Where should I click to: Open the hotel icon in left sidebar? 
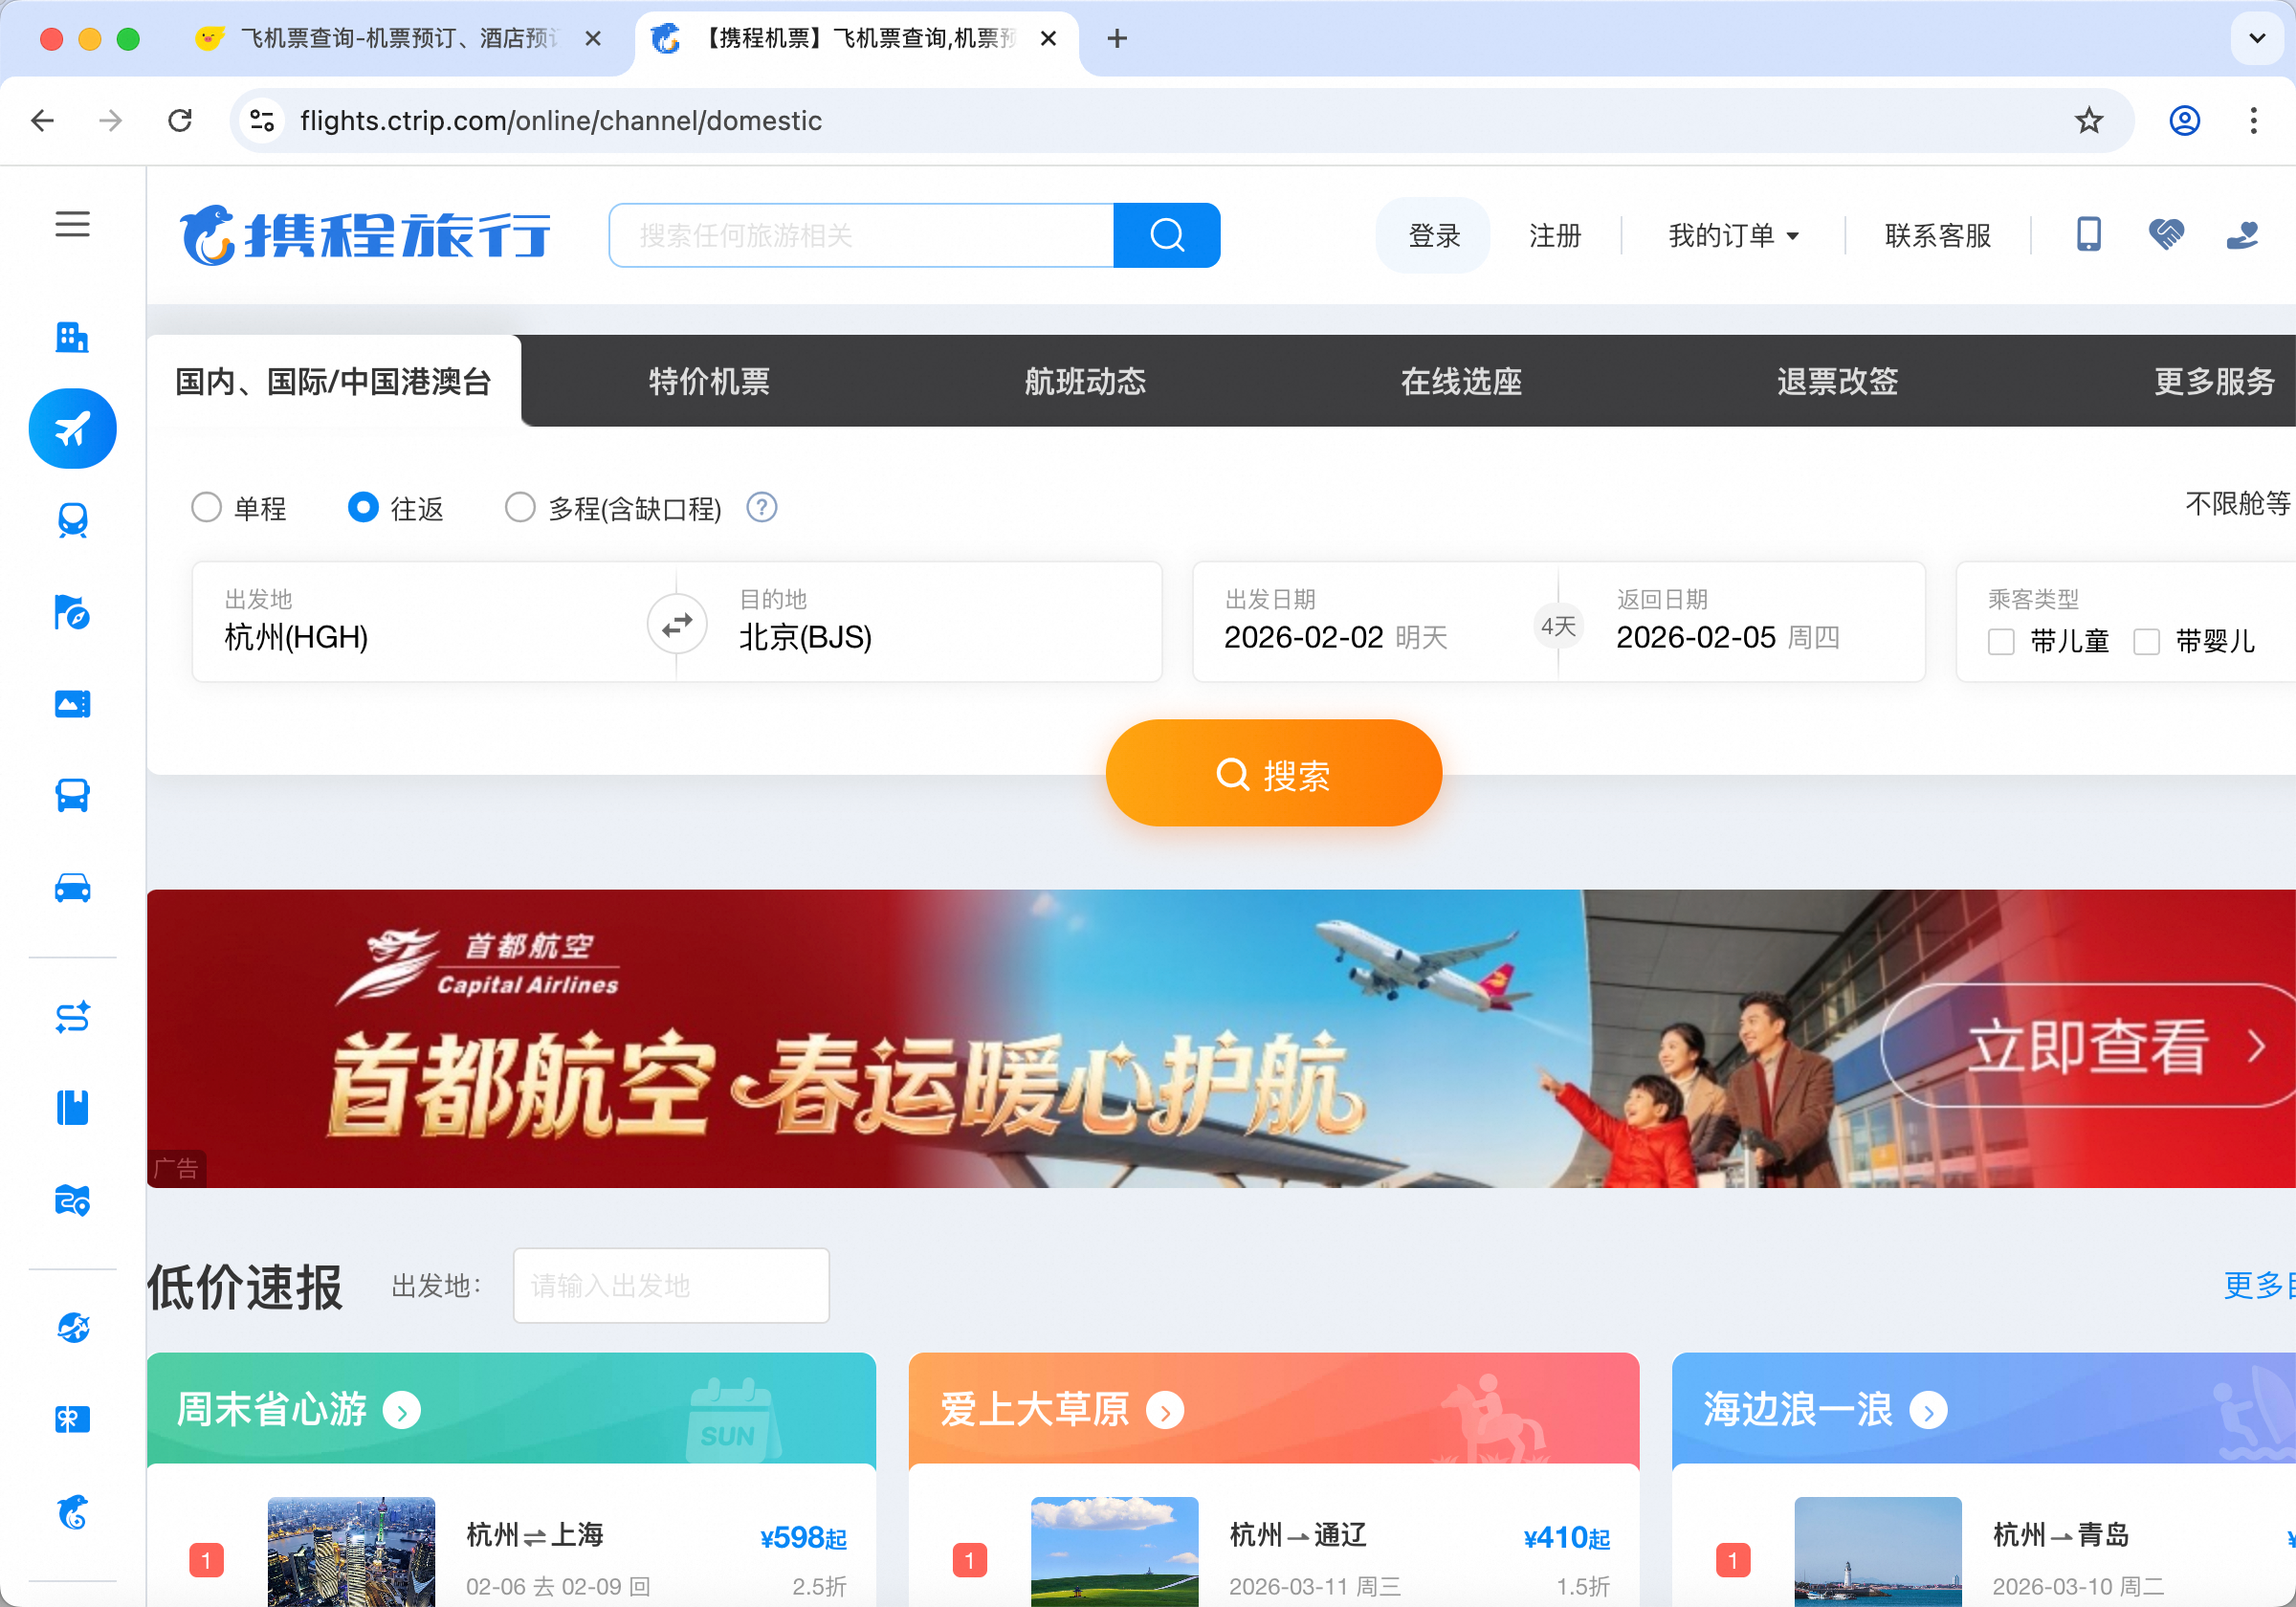pyautogui.click(x=72, y=337)
